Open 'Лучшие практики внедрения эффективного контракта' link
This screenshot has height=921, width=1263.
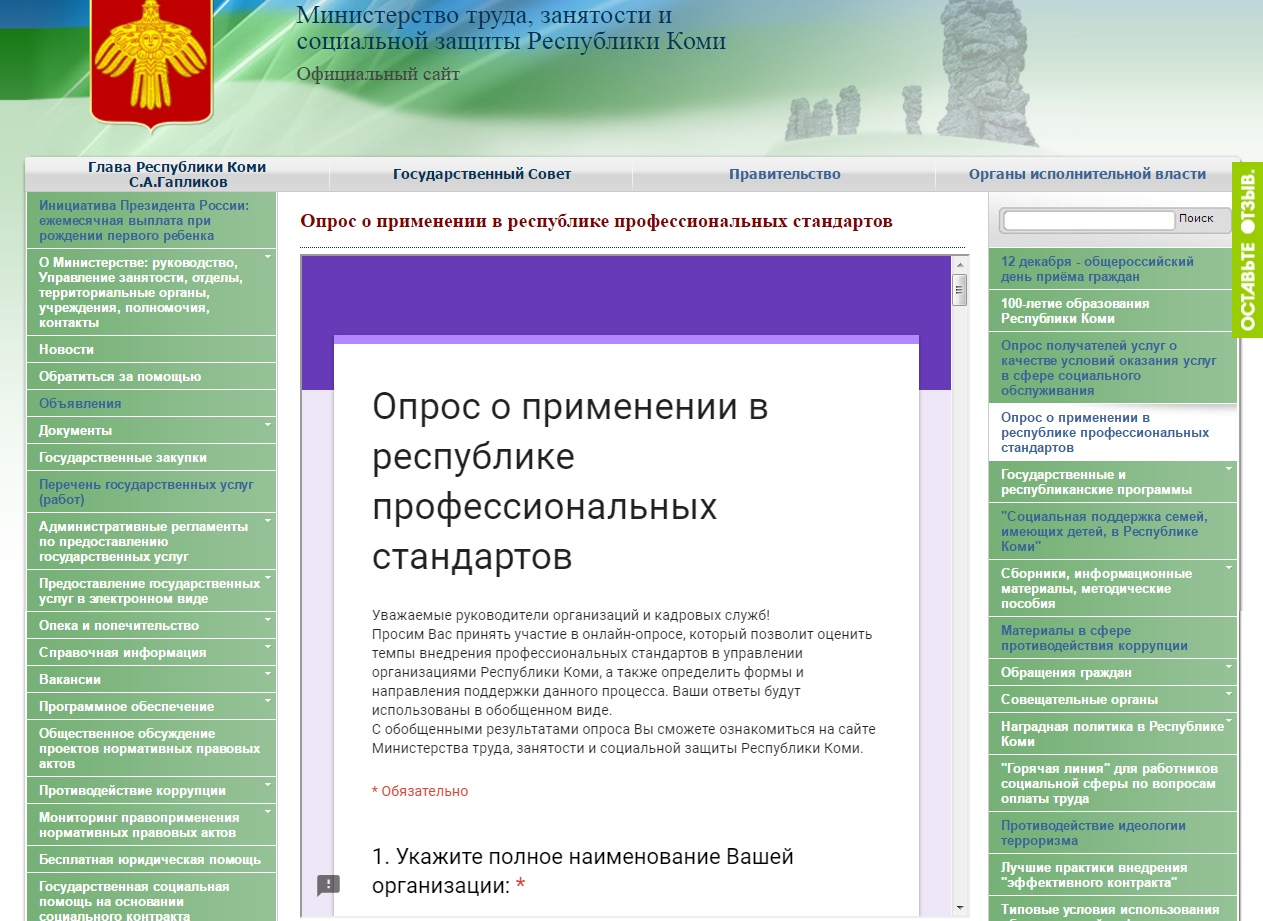click(x=1112, y=875)
